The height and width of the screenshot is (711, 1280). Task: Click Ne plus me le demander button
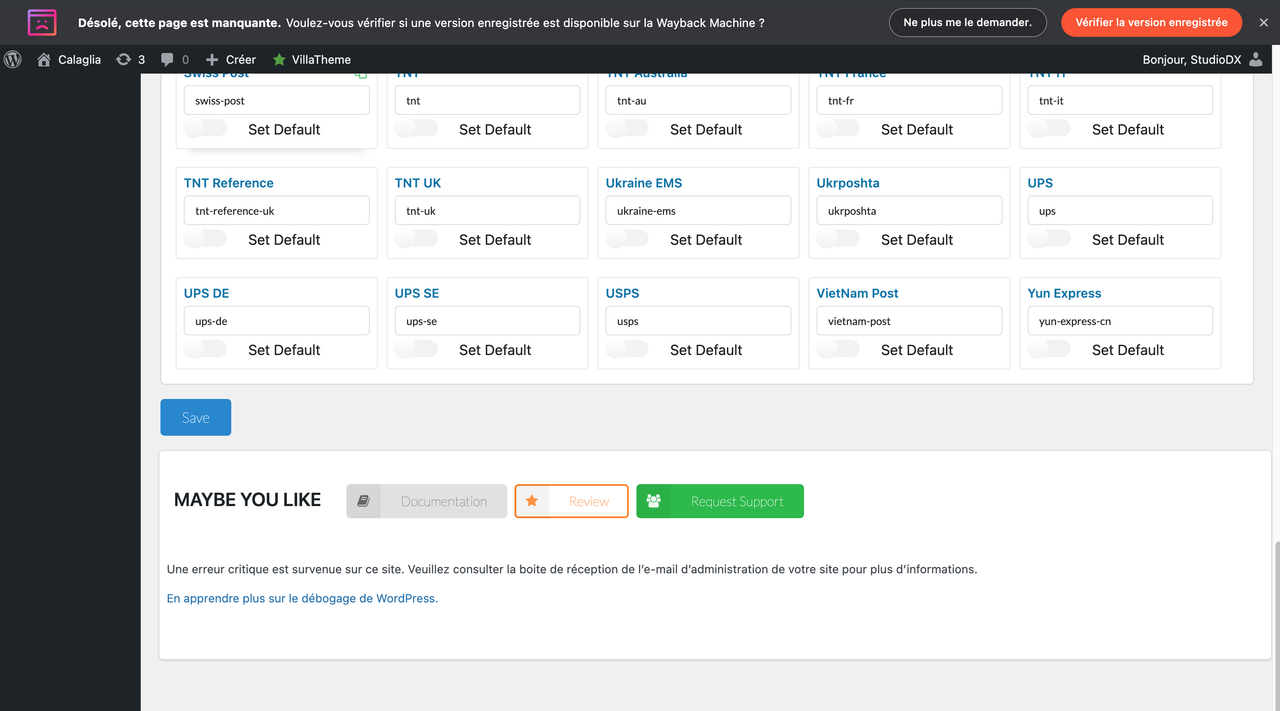[x=967, y=22]
